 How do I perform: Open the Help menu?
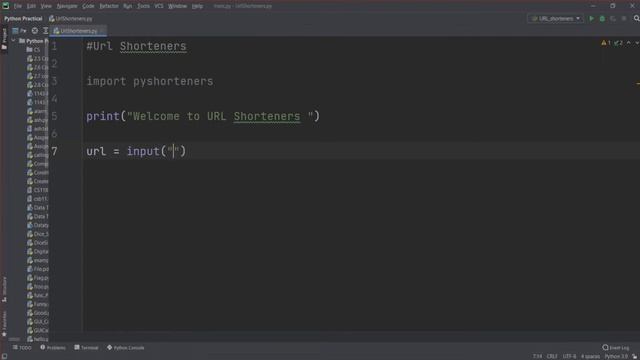(x=198, y=6)
